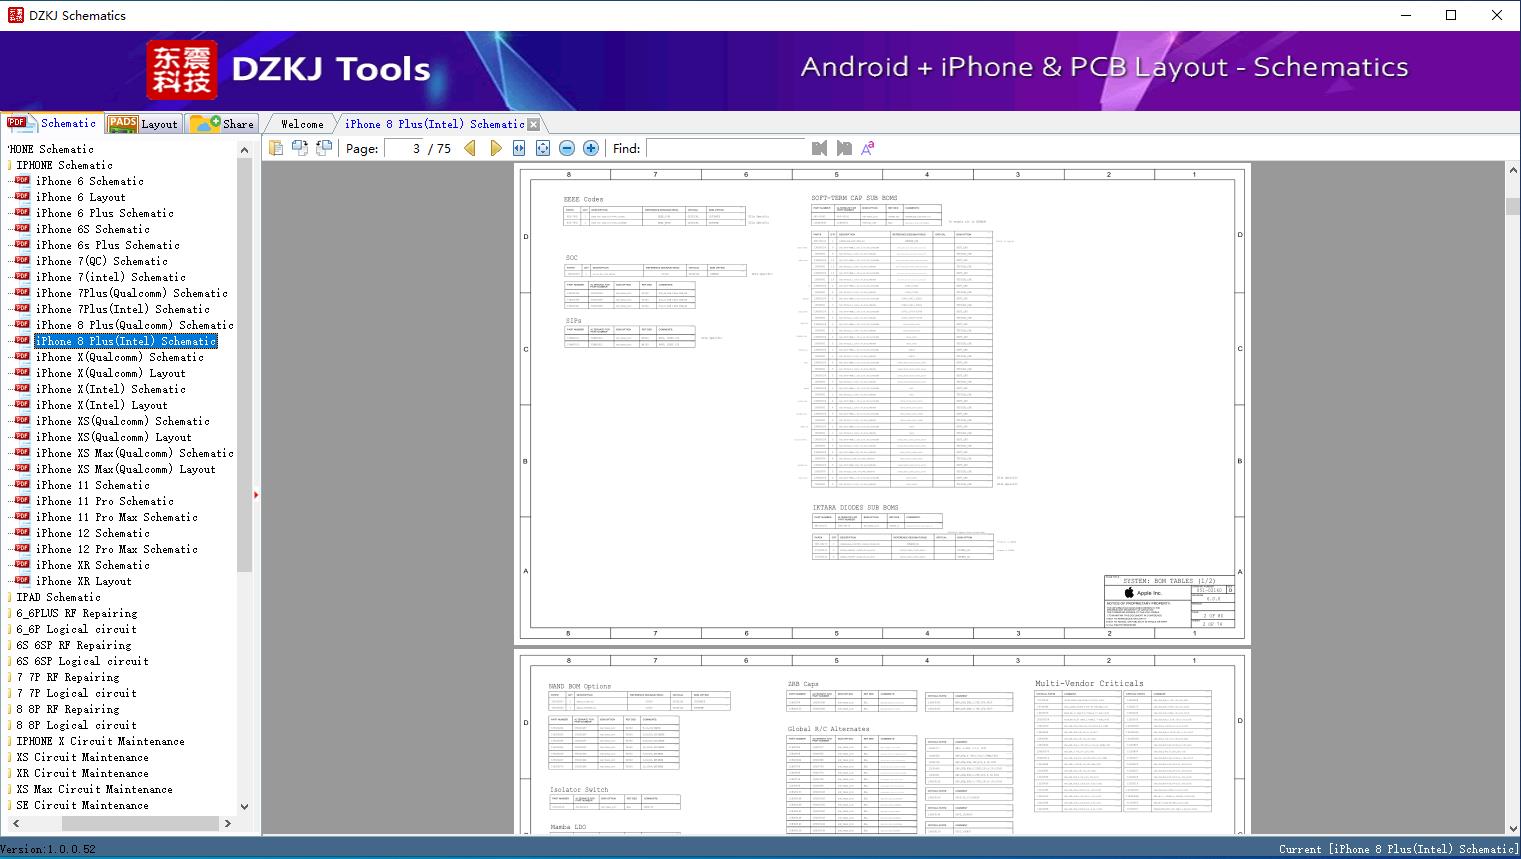Screen dimensions: 1521x859
Task: Click the tree panel scroll-down arrow
Action: [244, 806]
